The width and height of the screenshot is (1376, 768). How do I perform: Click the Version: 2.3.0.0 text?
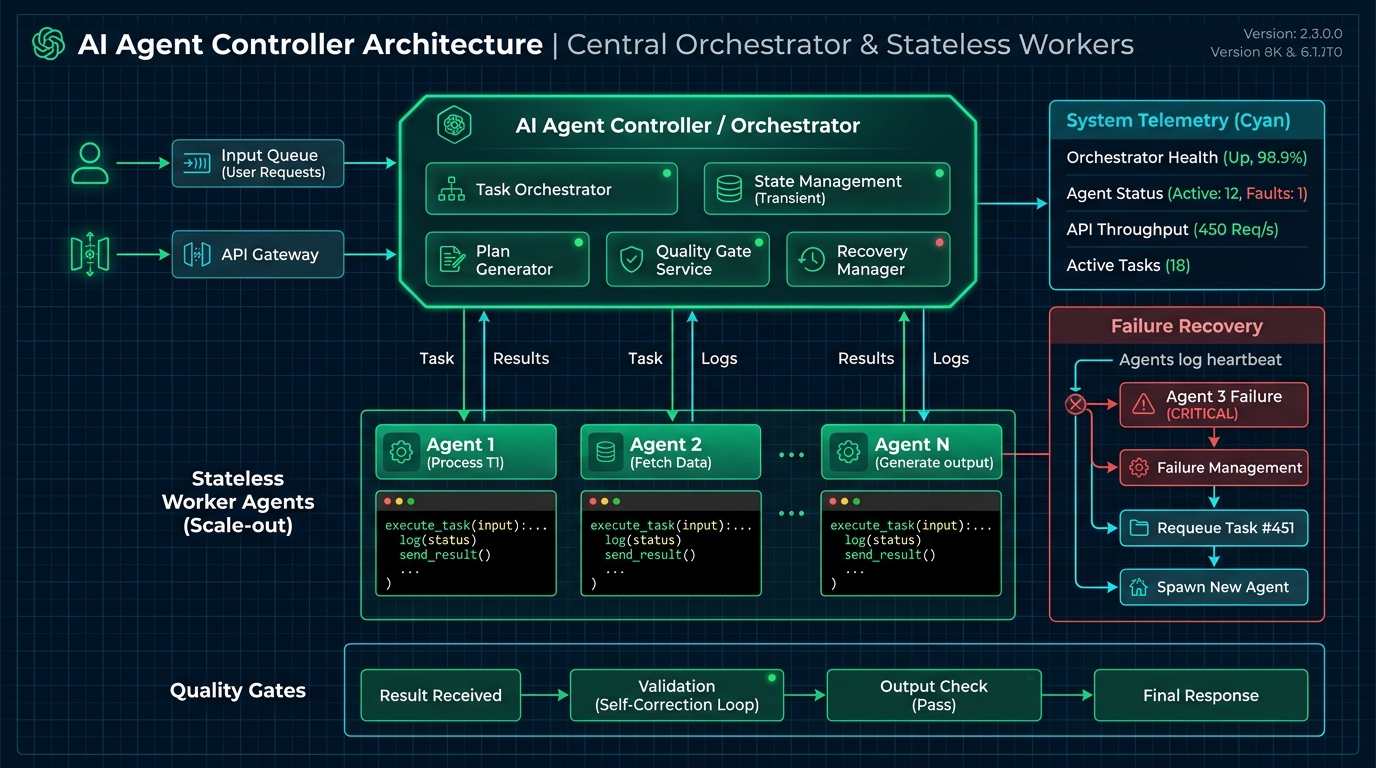1292,34
